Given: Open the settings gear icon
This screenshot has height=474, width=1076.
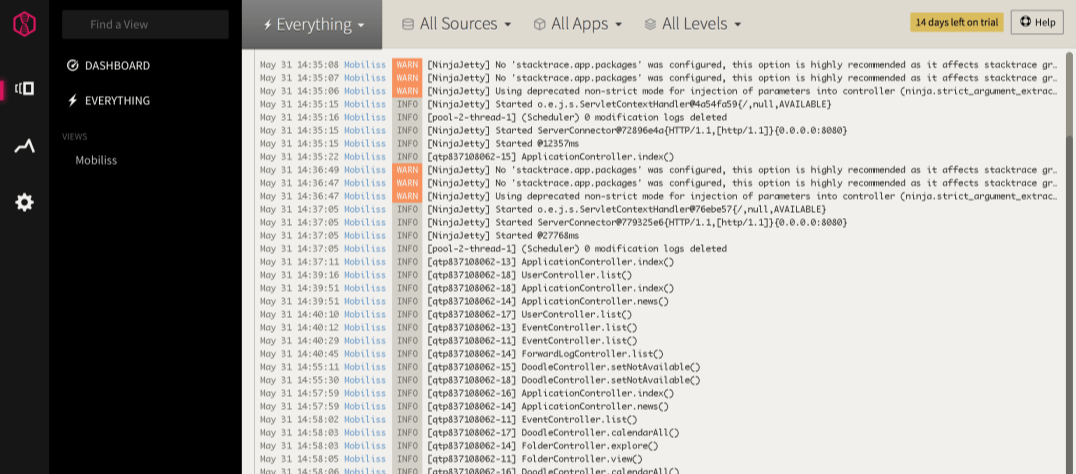Looking at the screenshot, I should coord(25,202).
